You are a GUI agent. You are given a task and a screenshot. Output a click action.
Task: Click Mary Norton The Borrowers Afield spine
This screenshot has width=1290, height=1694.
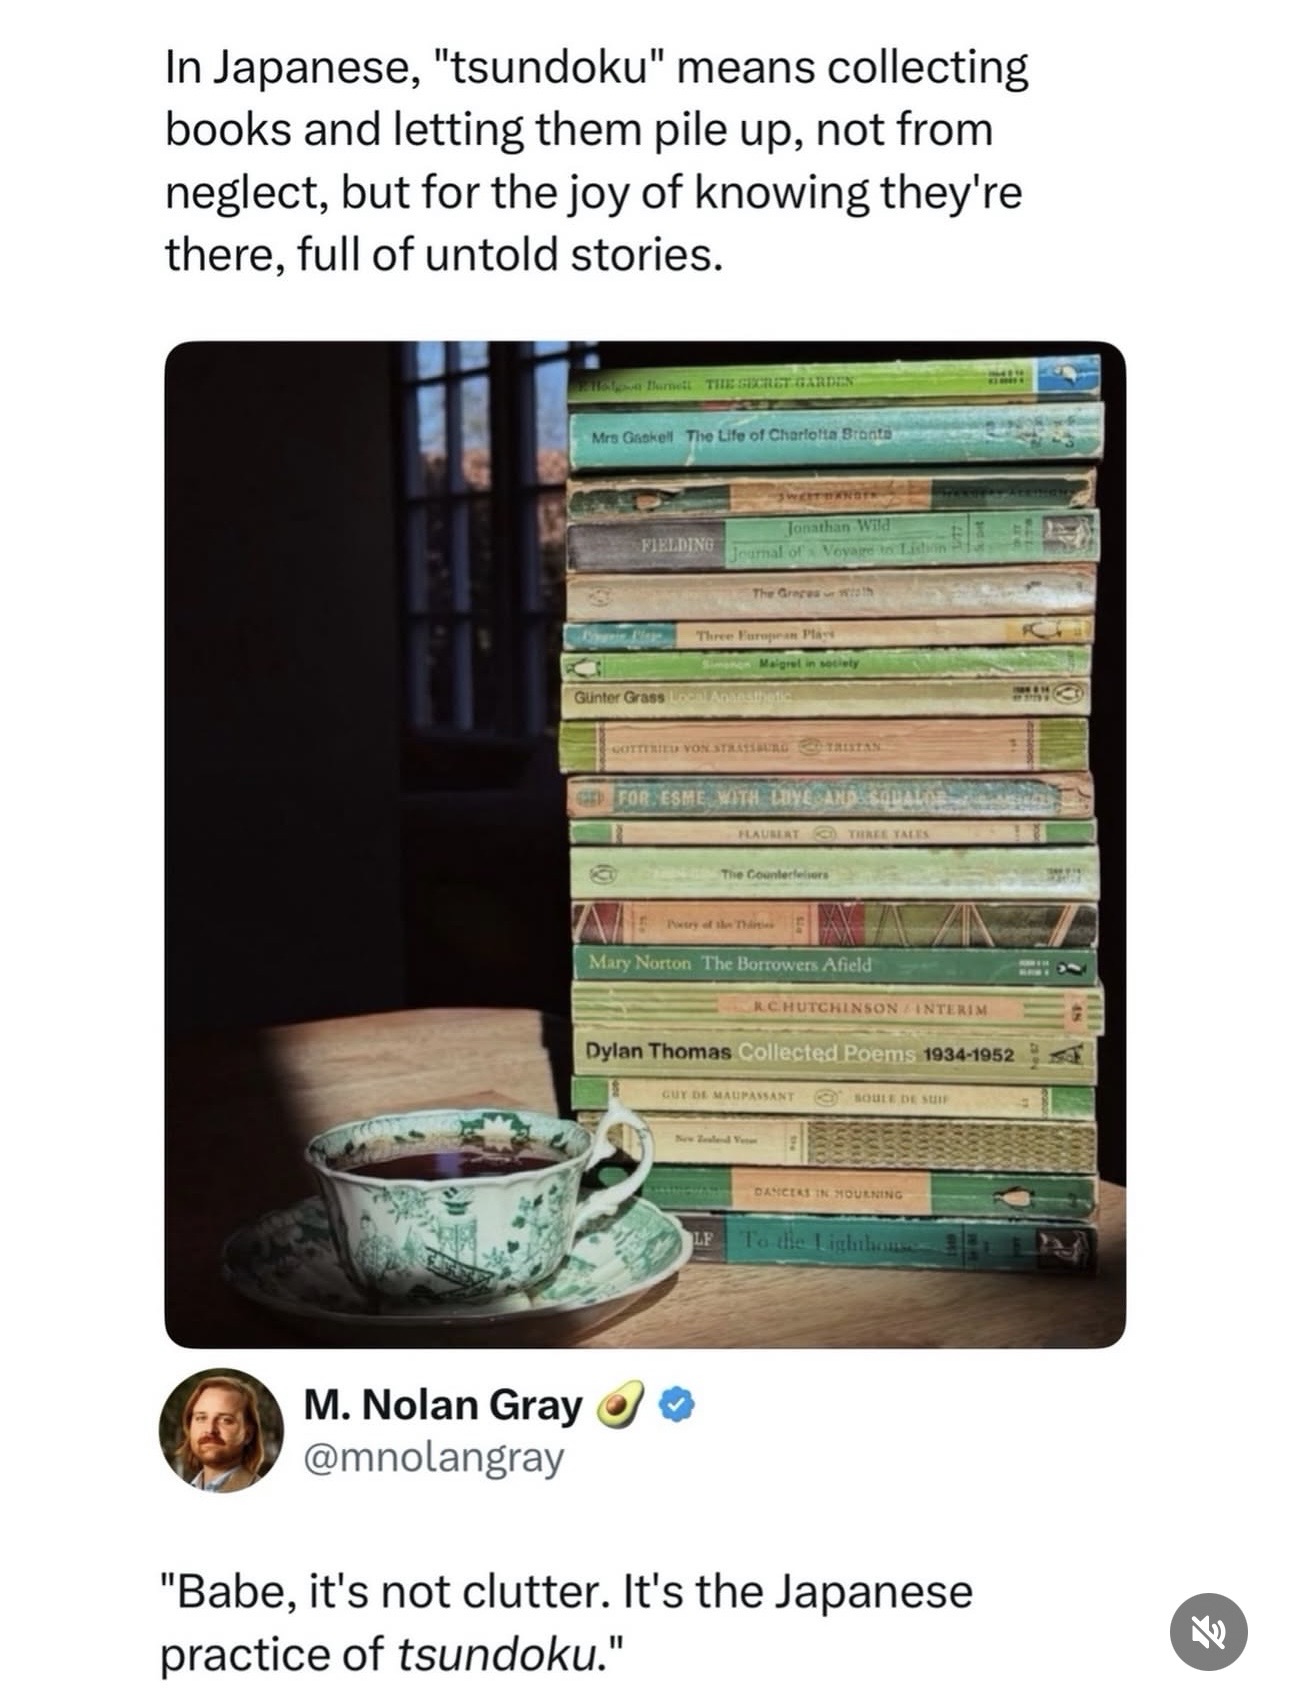(835, 965)
